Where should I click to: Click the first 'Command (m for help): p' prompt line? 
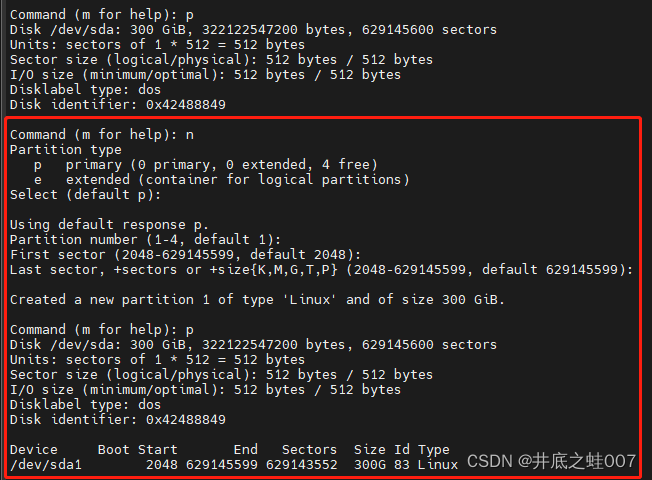pos(102,15)
